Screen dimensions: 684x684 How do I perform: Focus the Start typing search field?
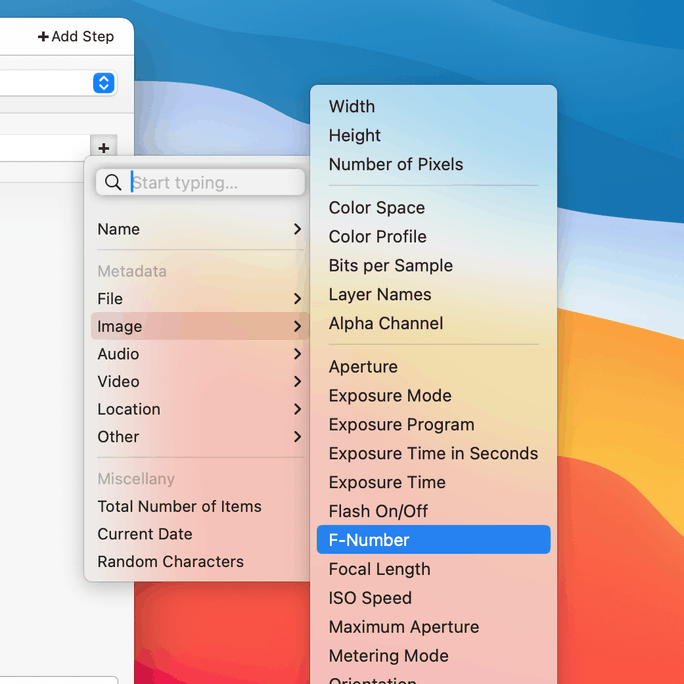(215, 182)
